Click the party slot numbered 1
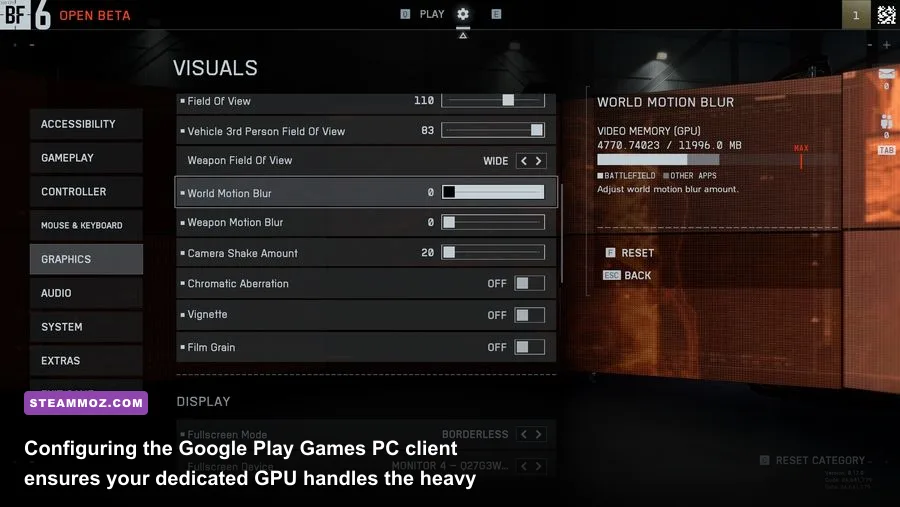This screenshot has height=507, width=900. 856,15
